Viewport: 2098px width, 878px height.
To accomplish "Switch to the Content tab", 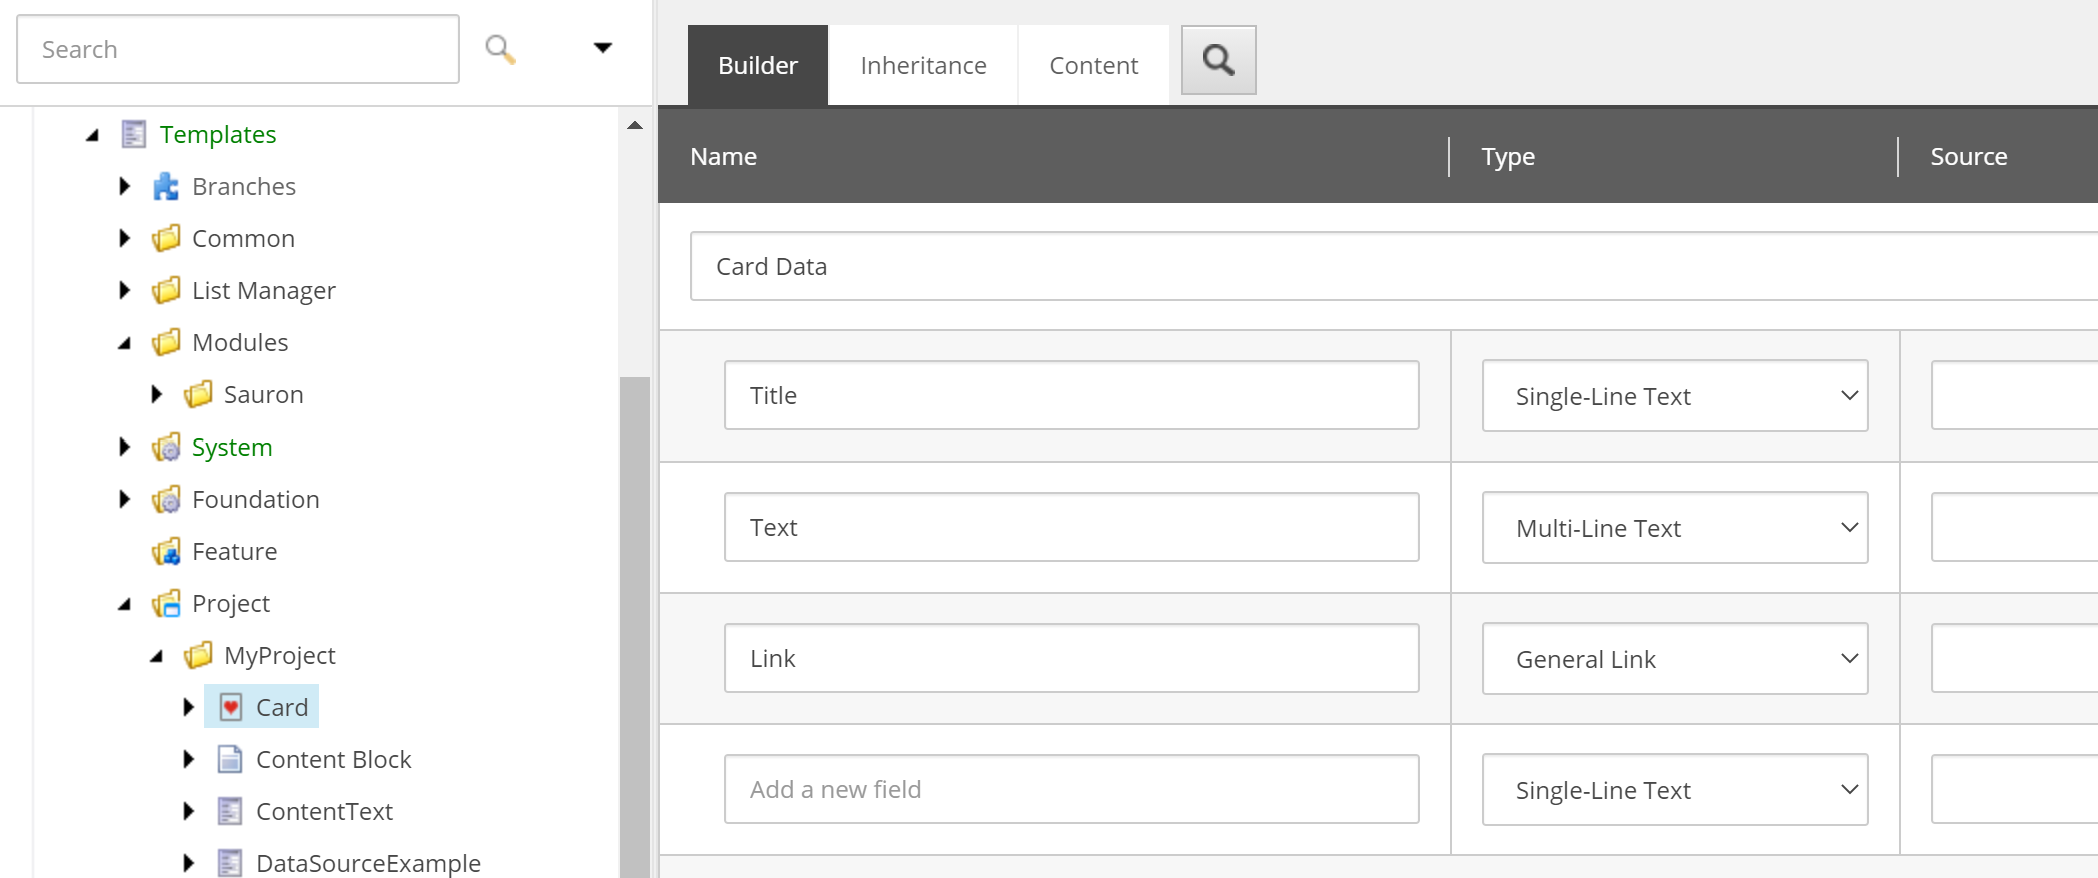I will coord(1093,65).
